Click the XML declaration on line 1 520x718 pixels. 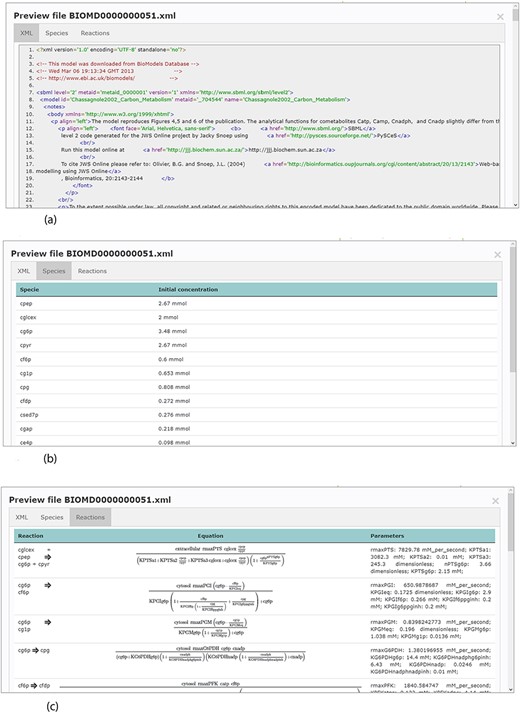coord(111,49)
